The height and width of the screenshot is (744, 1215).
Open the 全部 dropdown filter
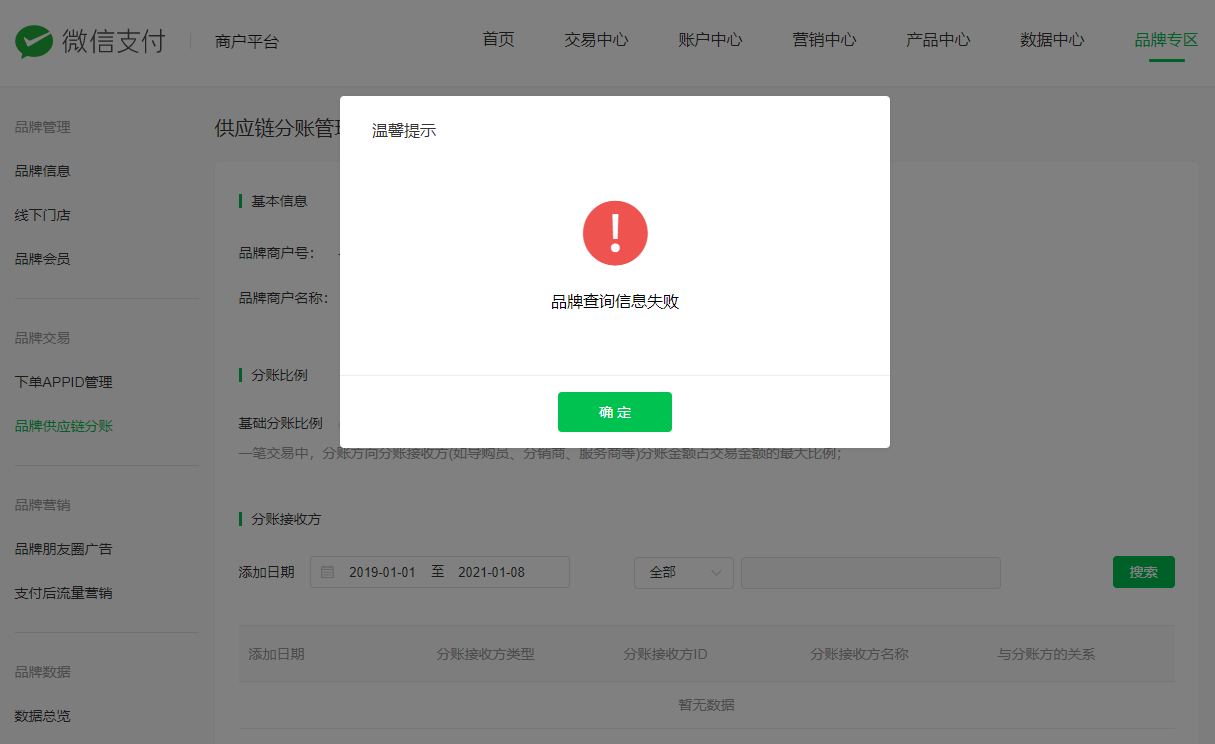(684, 572)
